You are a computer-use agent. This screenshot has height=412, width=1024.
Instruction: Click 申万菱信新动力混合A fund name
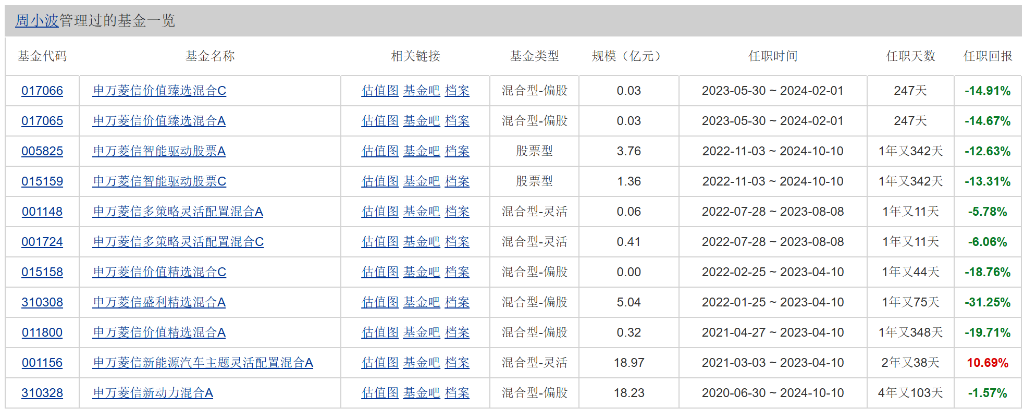click(x=152, y=393)
